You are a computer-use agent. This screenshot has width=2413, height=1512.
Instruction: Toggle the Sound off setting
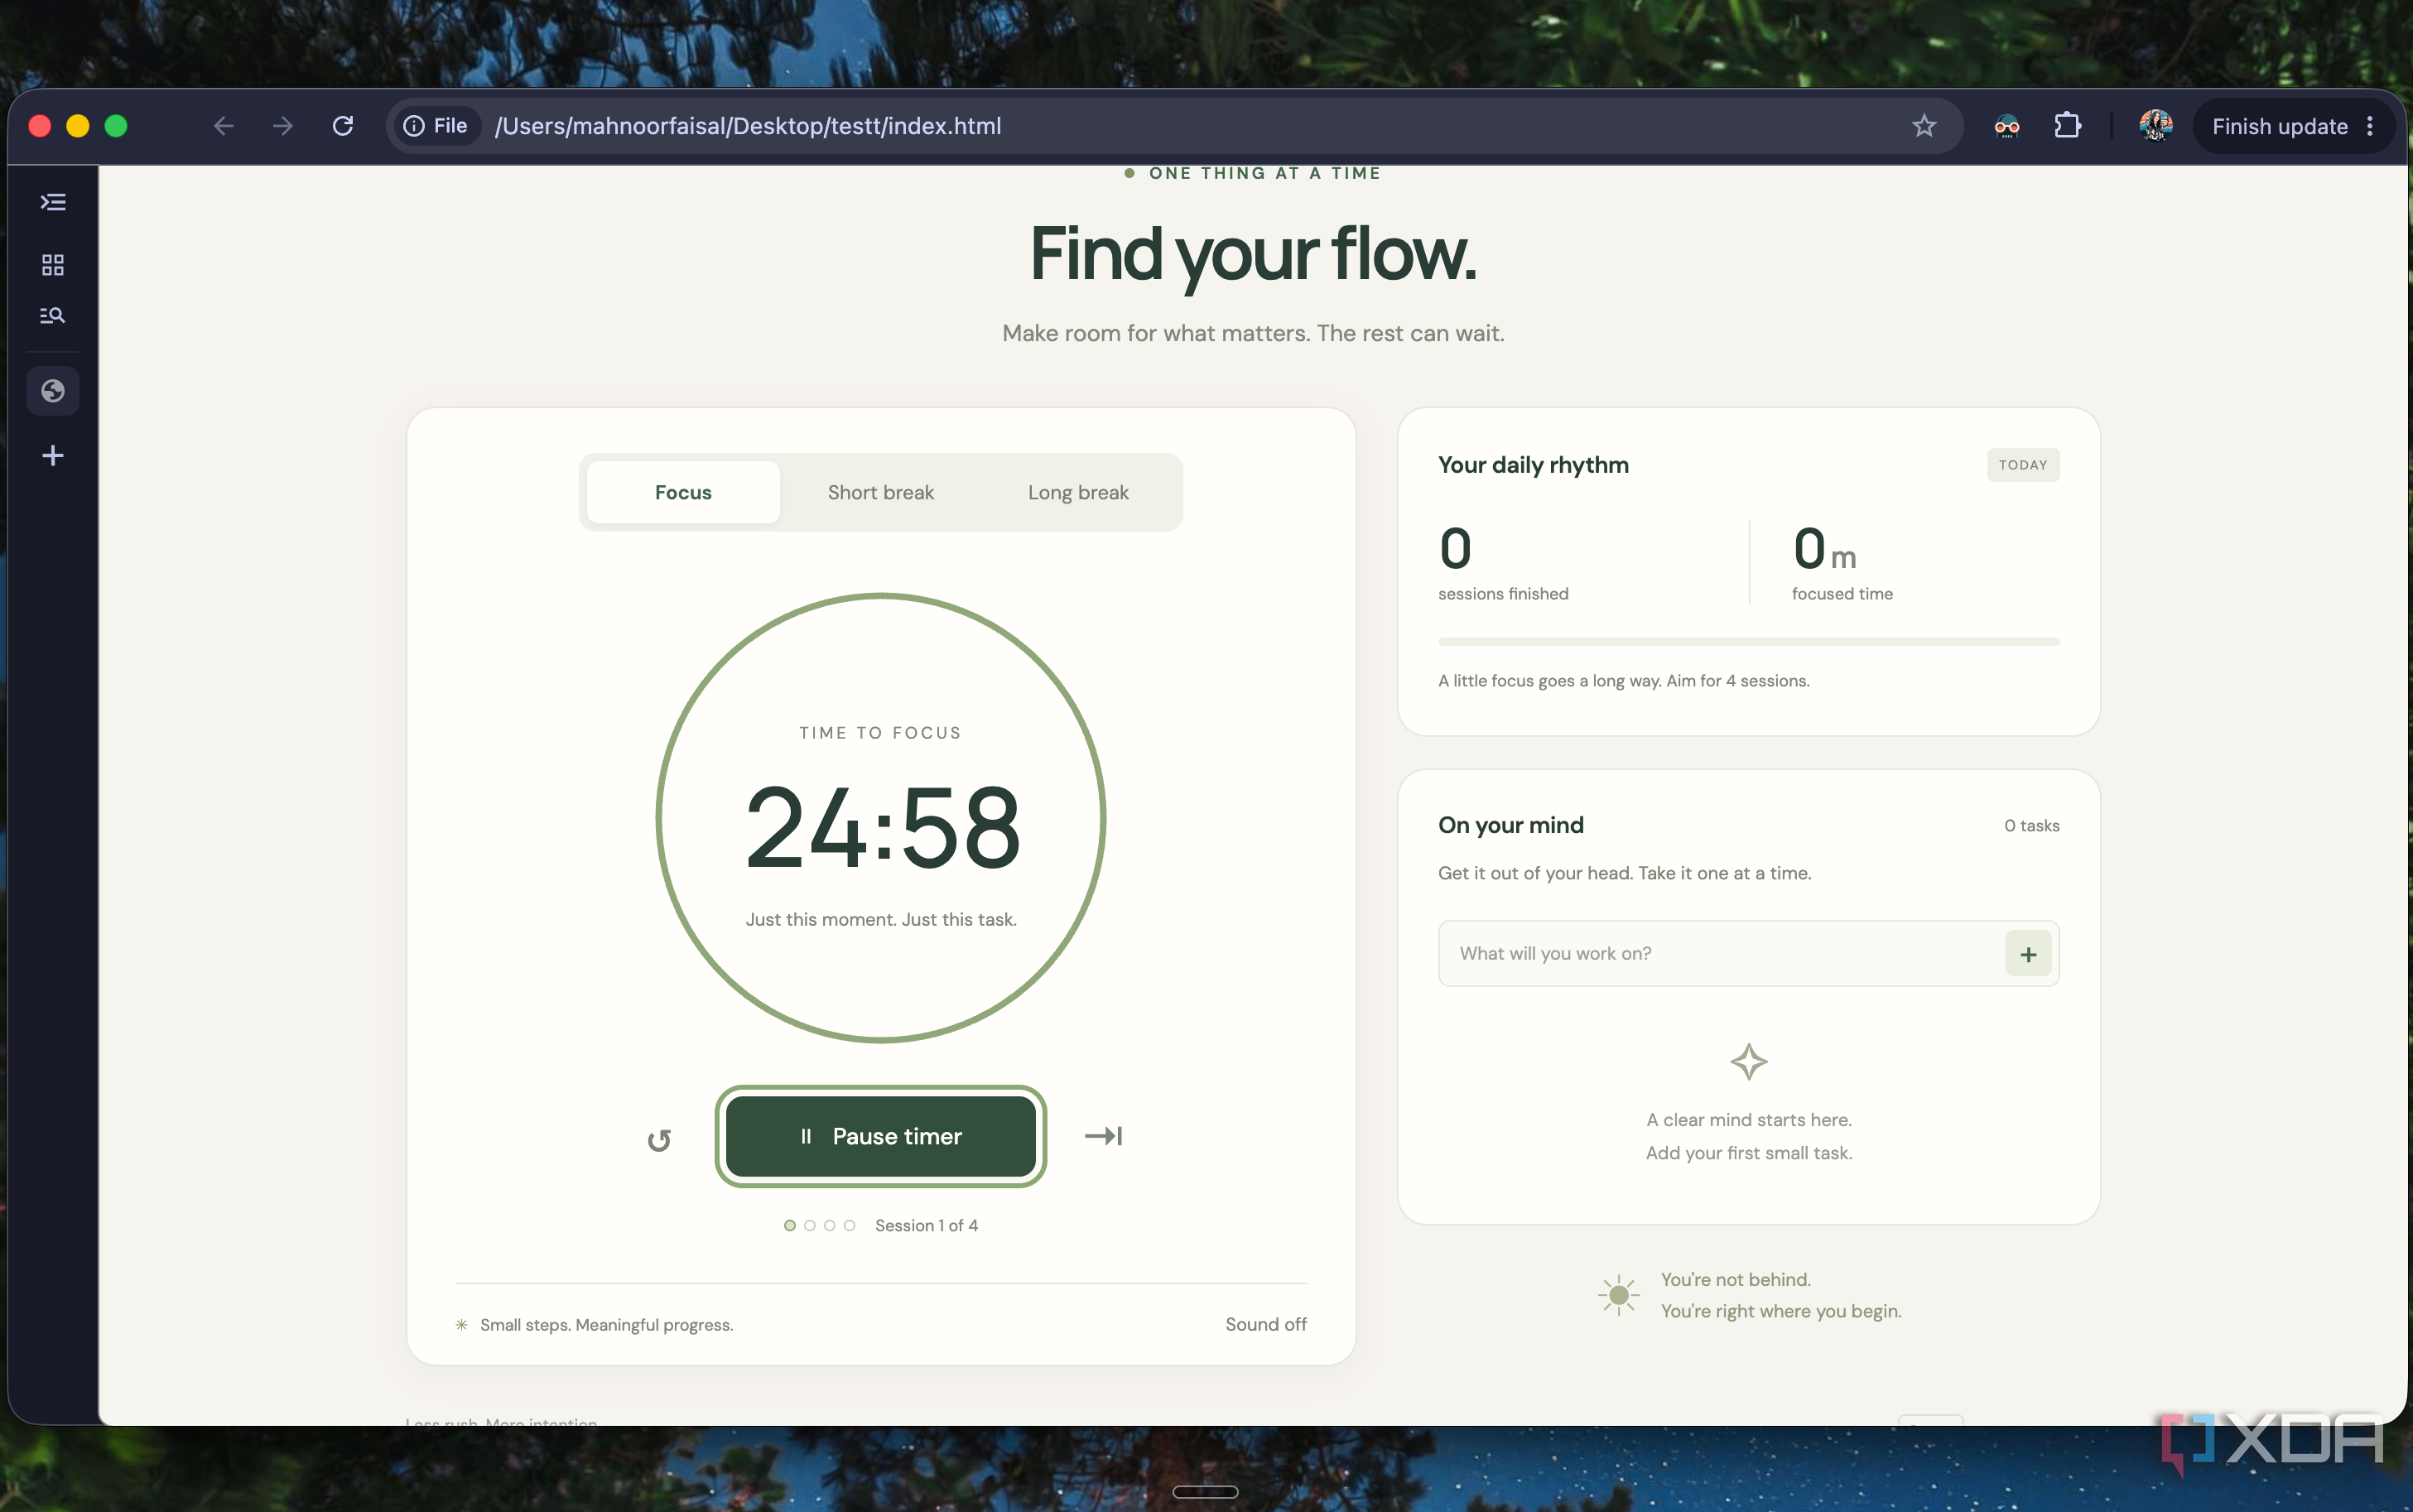(x=1266, y=1324)
